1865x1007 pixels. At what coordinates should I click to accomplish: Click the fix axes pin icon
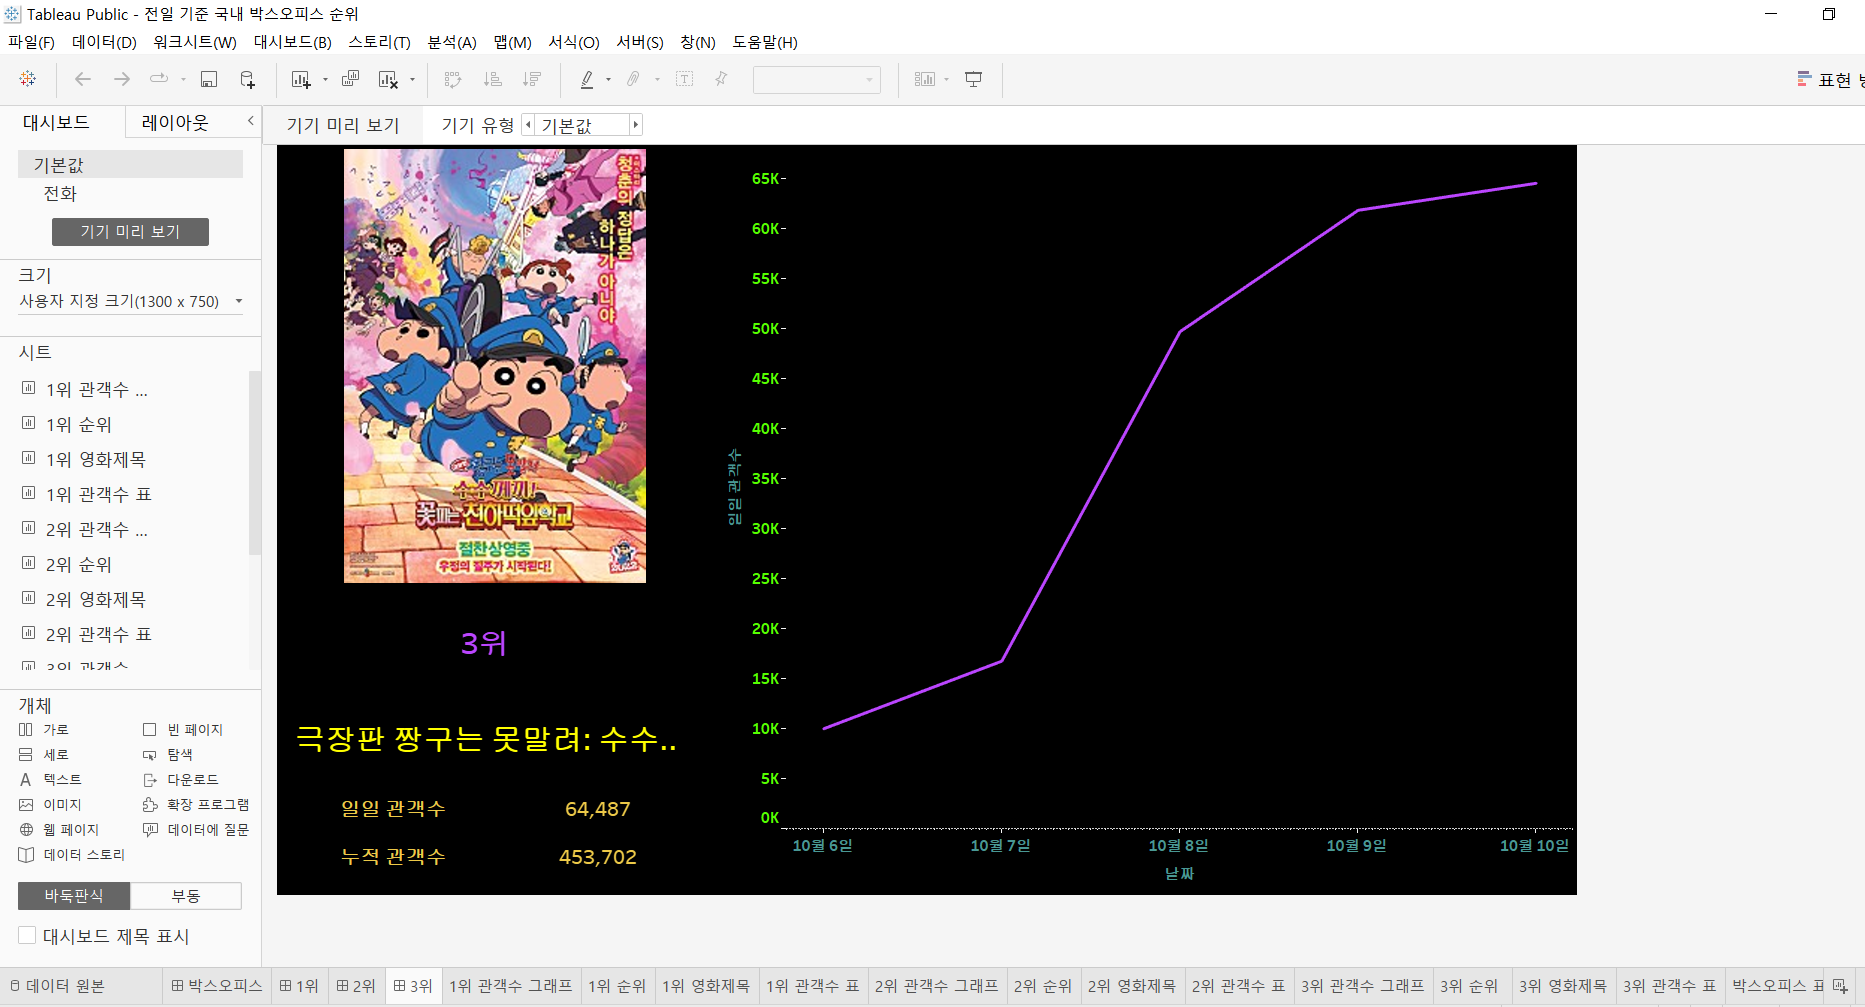click(721, 79)
